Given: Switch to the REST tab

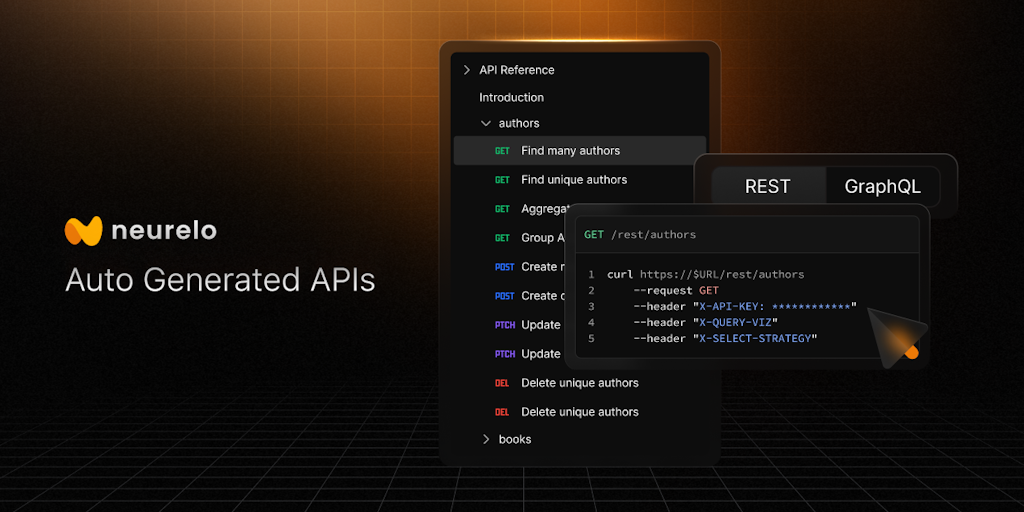Looking at the screenshot, I should pyautogui.click(x=768, y=186).
